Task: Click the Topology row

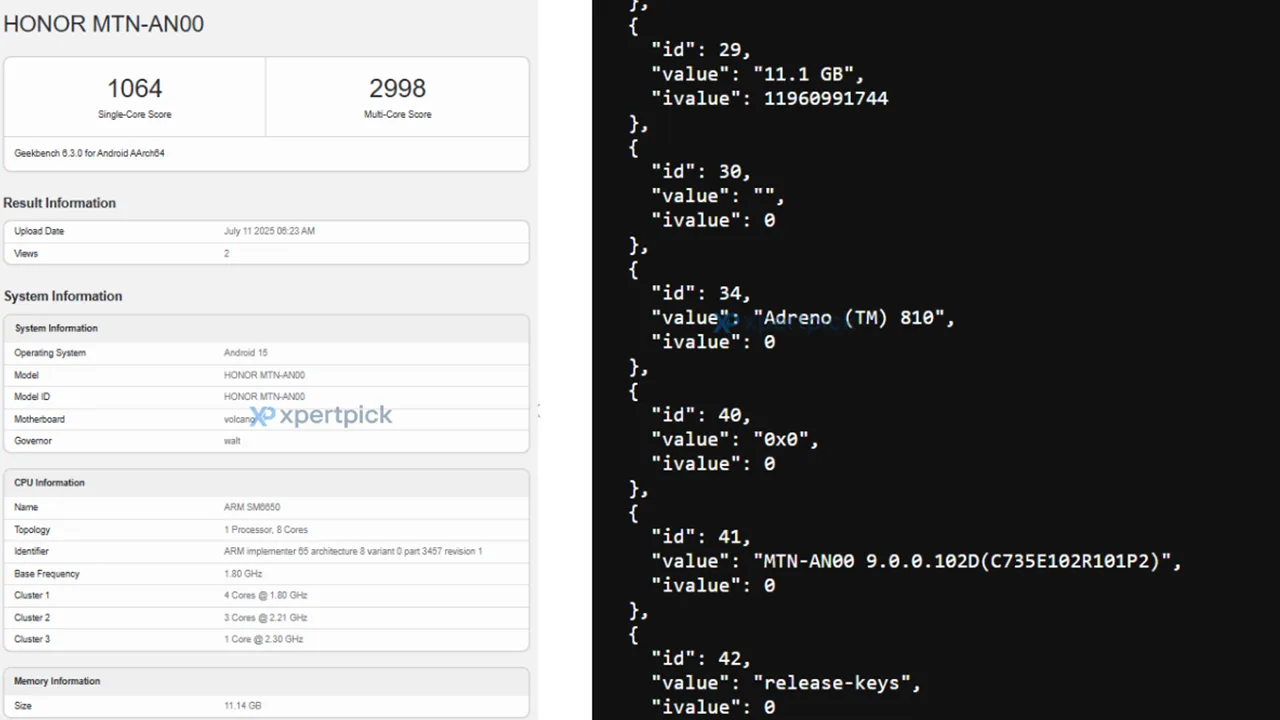Action: (266, 530)
